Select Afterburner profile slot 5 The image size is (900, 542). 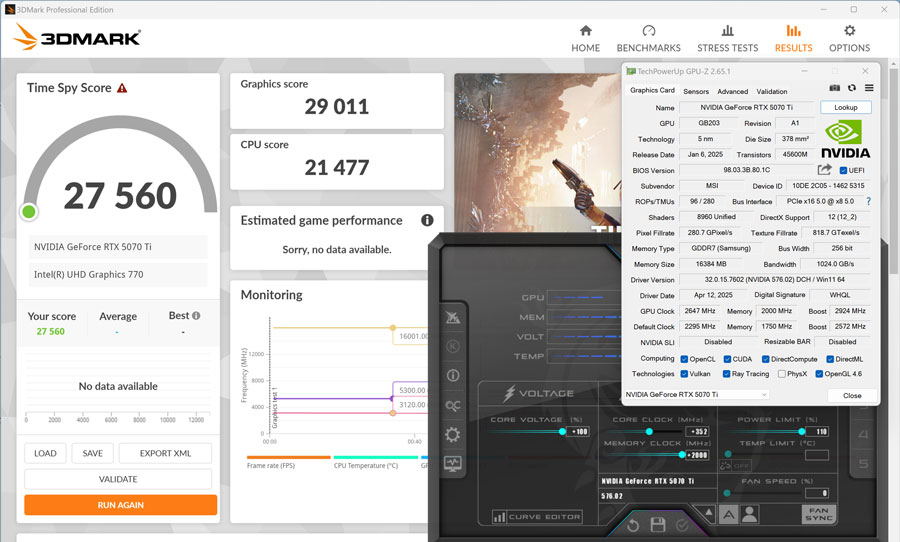(x=863, y=463)
